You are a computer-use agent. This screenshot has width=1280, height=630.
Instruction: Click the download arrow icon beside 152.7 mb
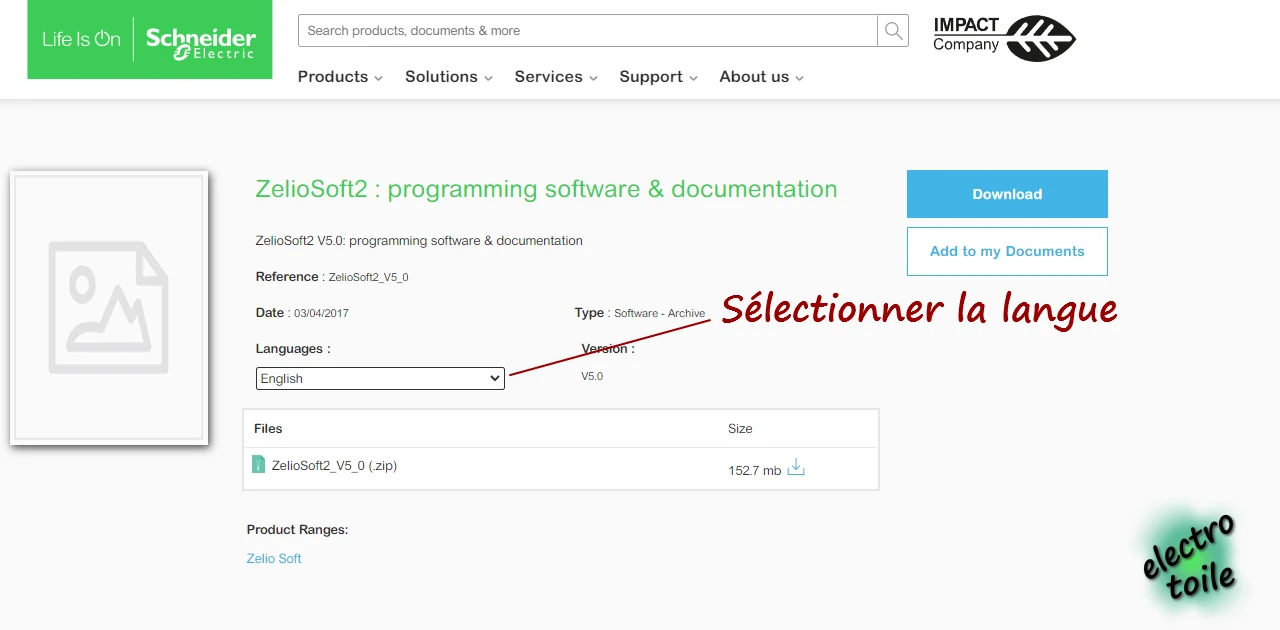[796, 467]
